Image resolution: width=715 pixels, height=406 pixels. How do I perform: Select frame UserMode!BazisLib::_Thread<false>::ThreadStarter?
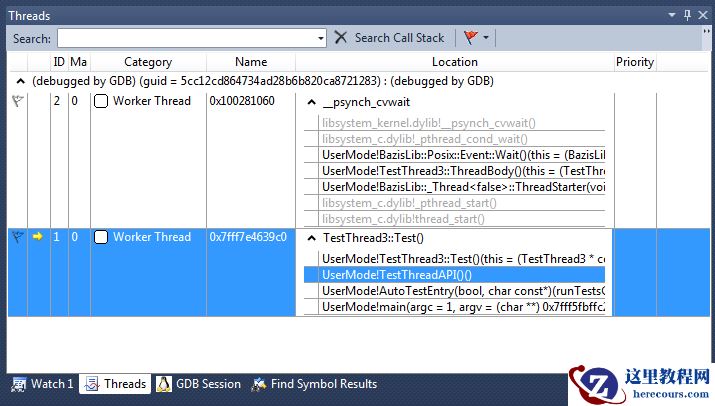[455, 187]
